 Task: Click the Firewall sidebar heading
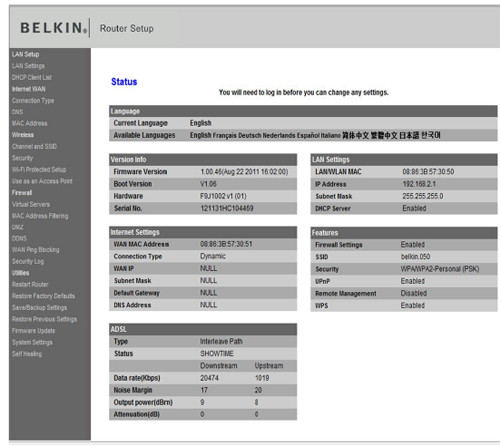pyautogui.click(x=22, y=193)
